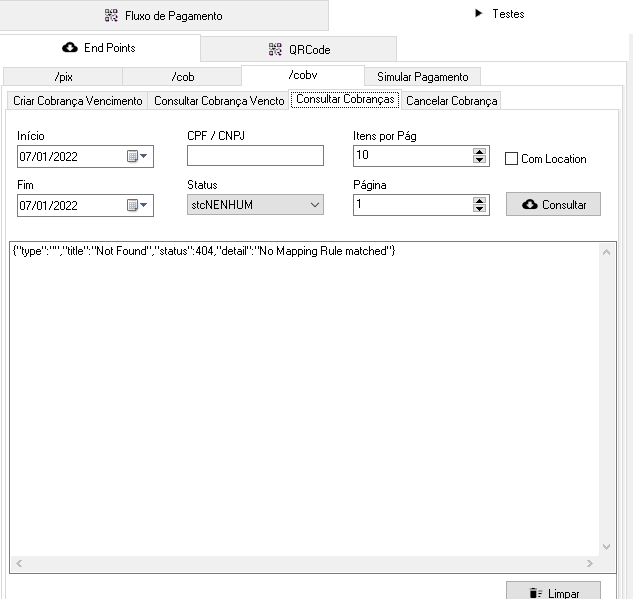Open Consultar Cobranças tab
The height and width of the screenshot is (599, 633).
click(345, 99)
